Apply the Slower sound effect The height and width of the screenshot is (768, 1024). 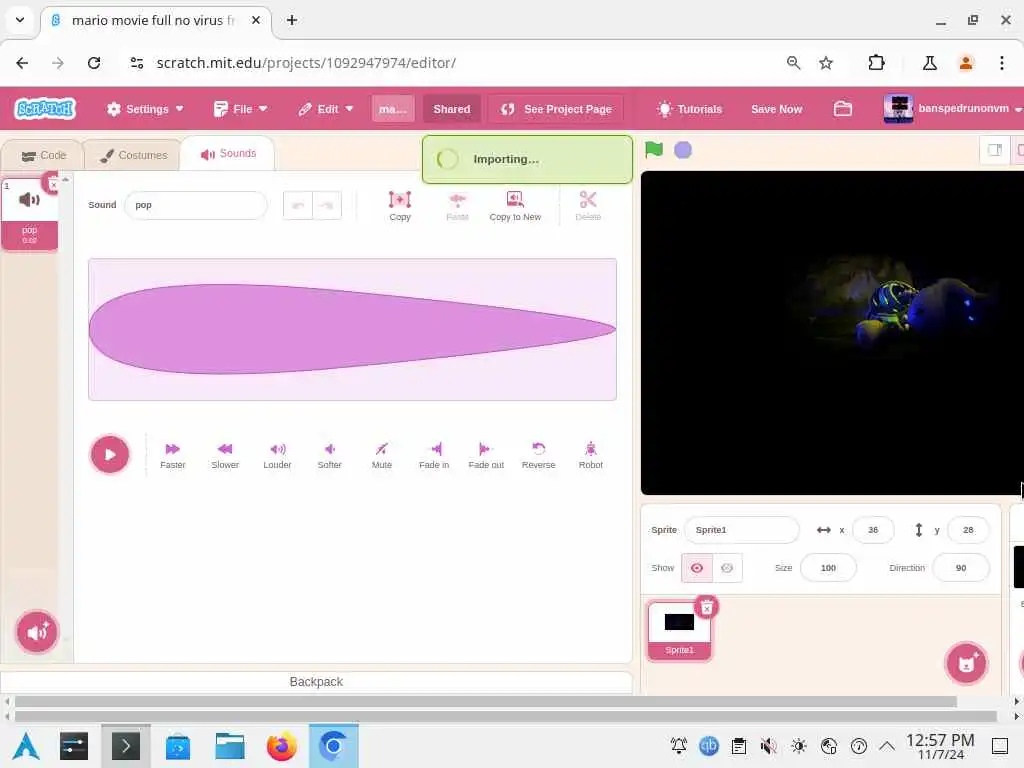pyautogui.click(x=225, y=455)
